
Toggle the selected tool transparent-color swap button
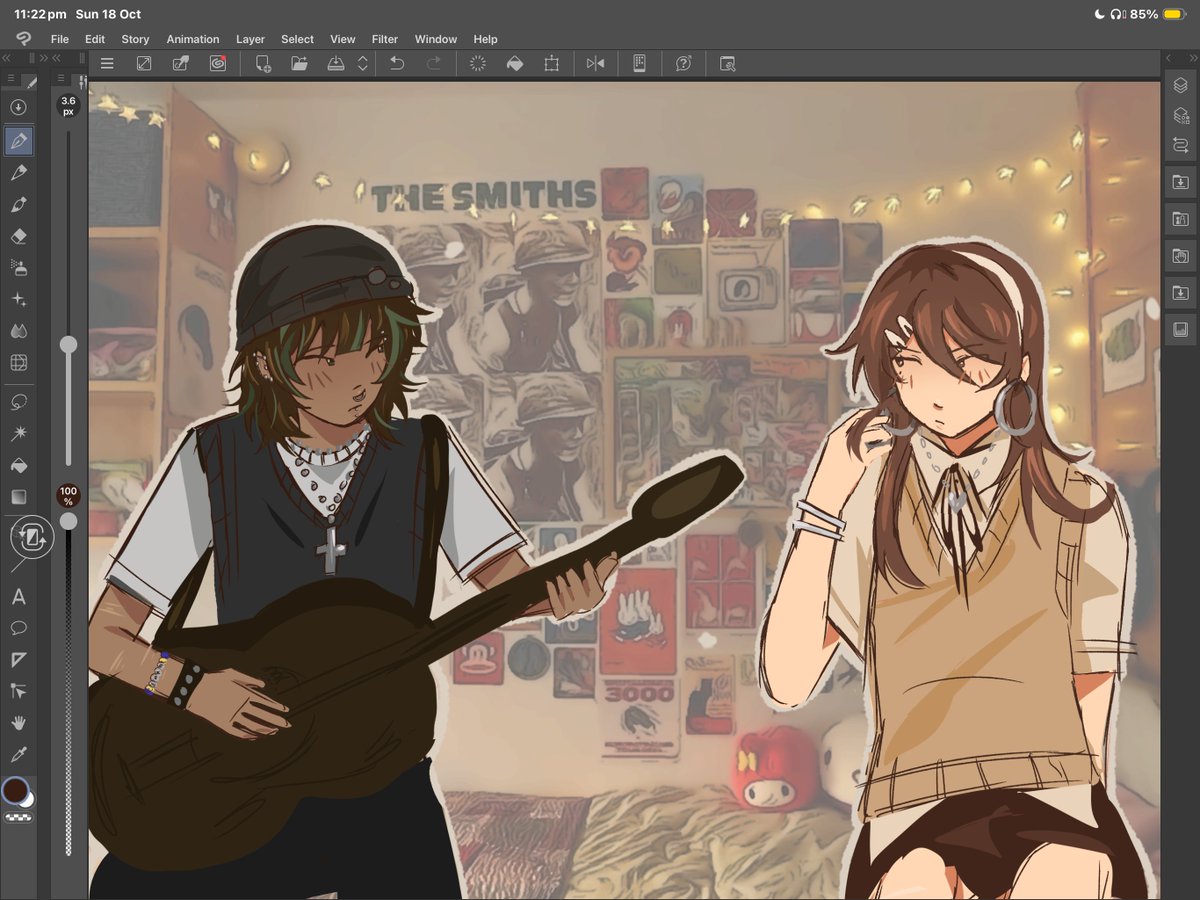click(31, 537)
